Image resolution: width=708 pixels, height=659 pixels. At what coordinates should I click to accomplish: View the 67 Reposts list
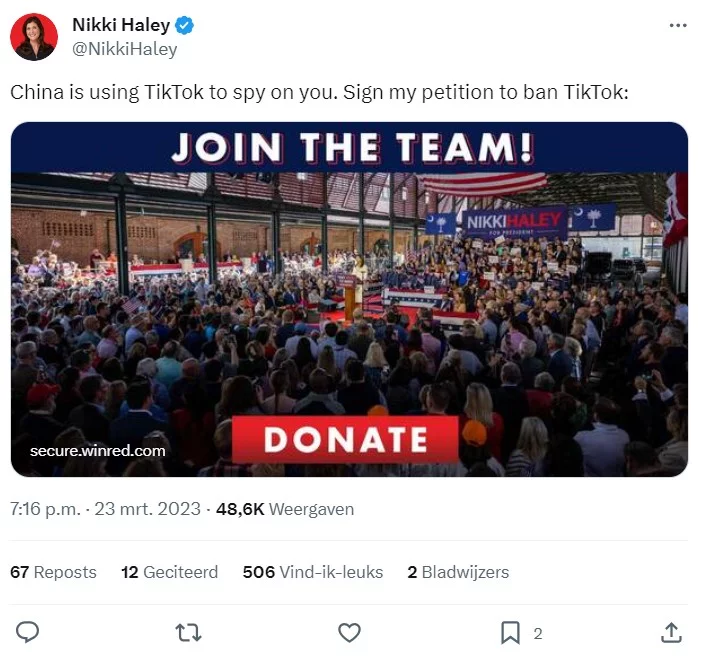53,572
